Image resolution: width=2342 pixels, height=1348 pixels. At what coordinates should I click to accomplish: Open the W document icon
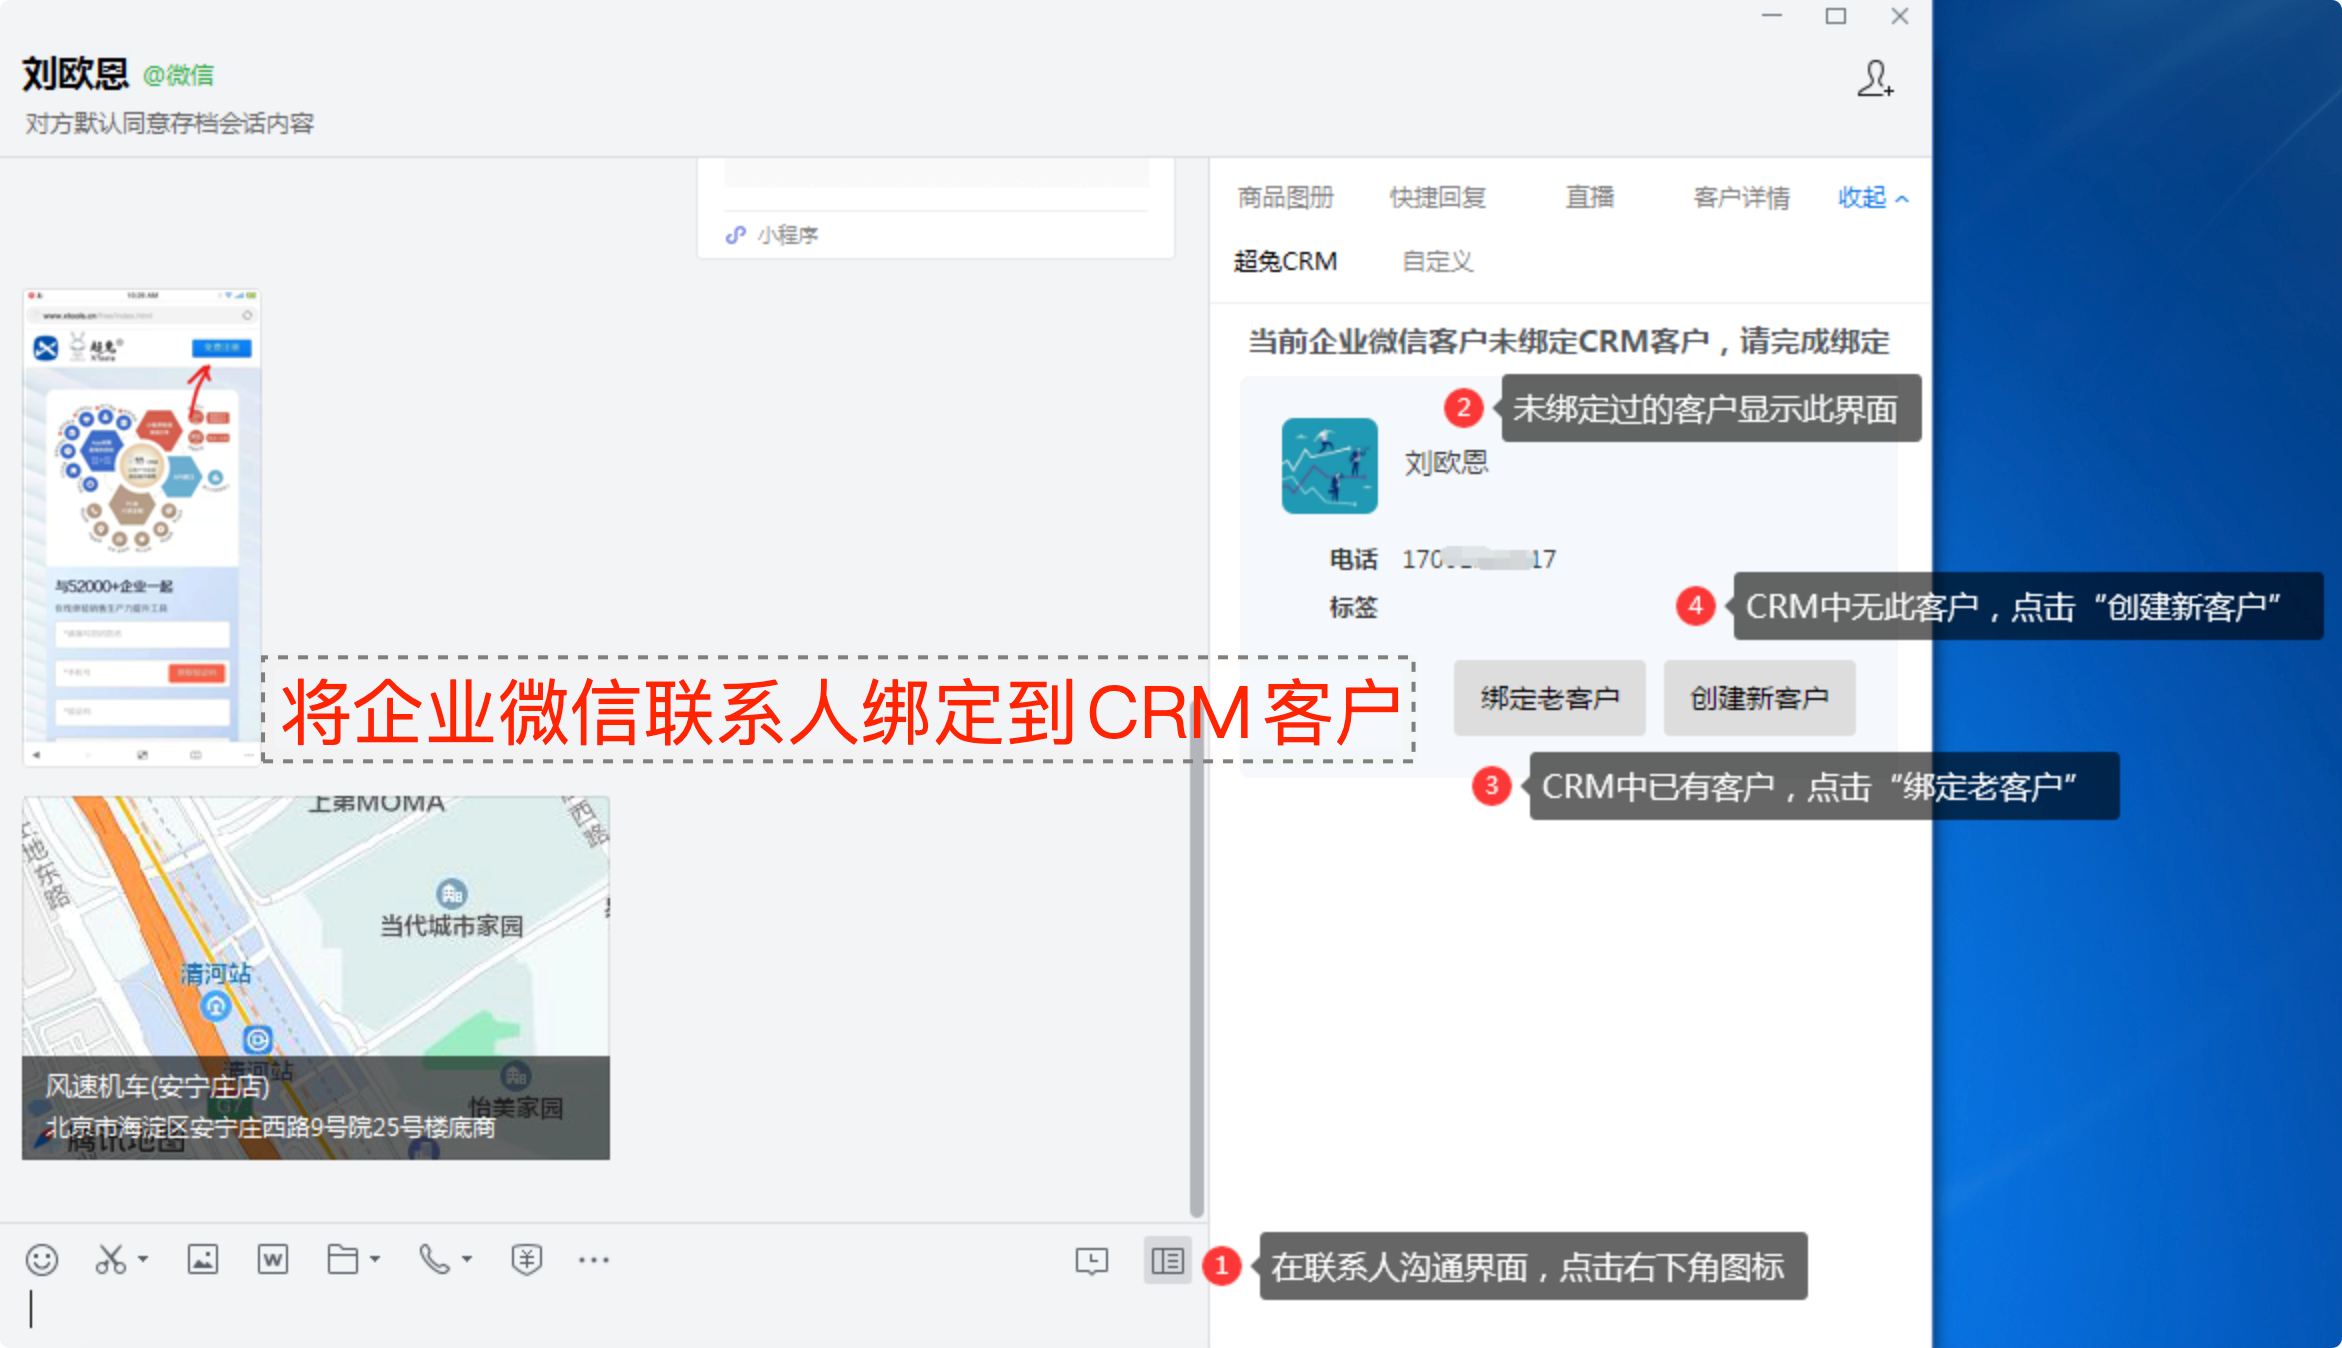[273, 1260]
